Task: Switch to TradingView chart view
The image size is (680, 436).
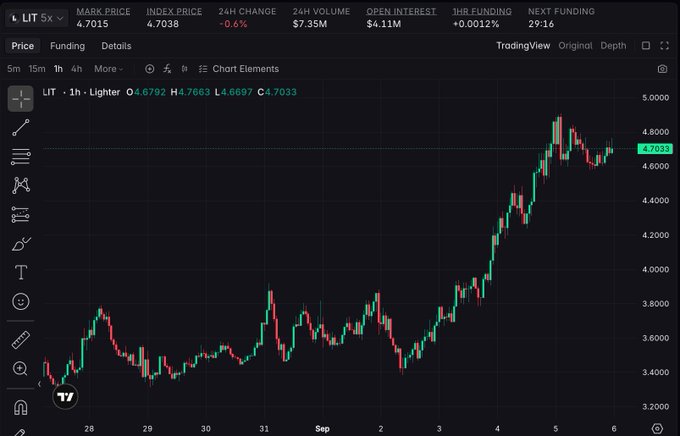Action: [x=523, y=46]
